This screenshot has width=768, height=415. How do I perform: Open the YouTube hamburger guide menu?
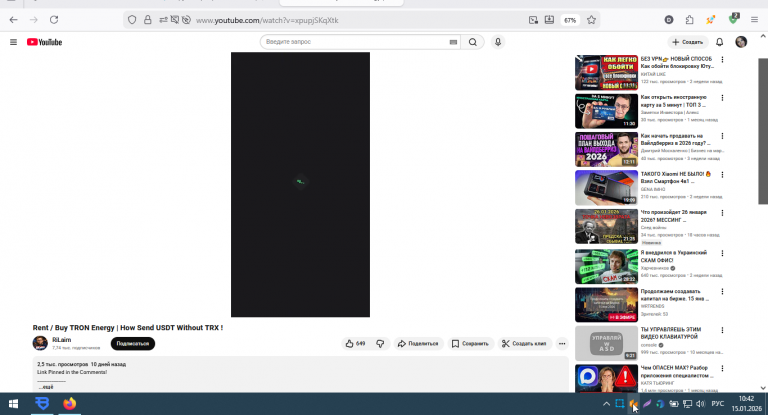pos(13,42)
